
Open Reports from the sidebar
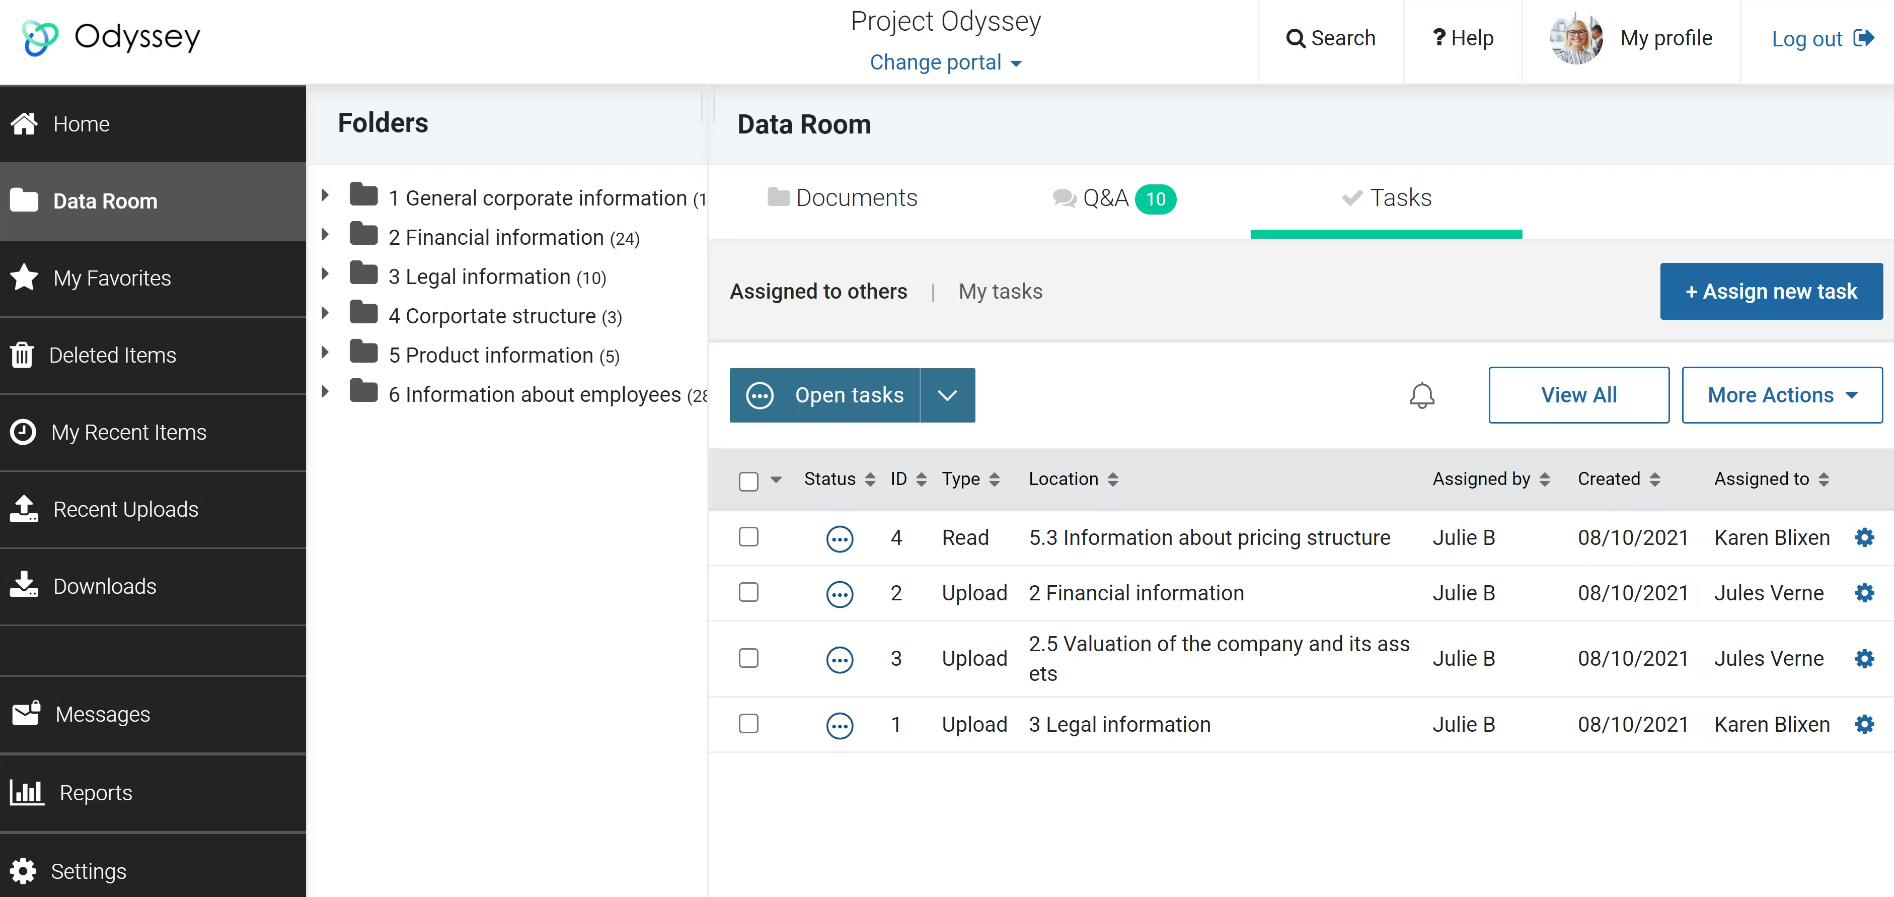95,793
